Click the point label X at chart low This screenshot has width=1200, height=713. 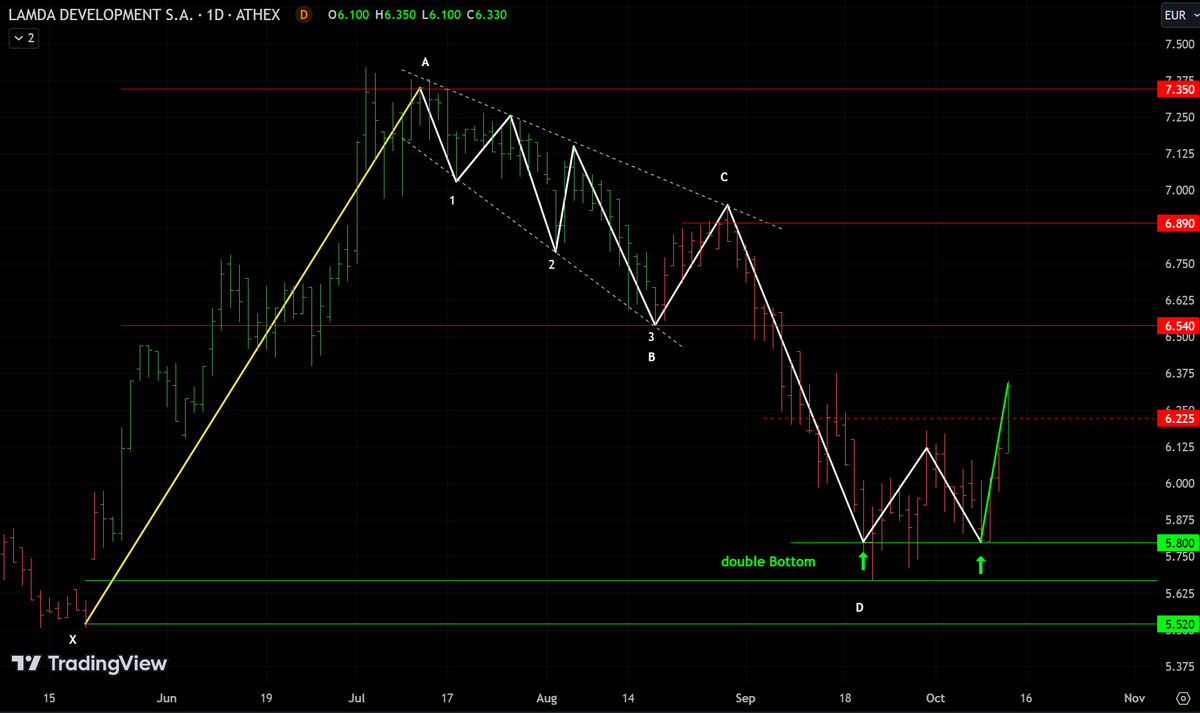point(72,638)
